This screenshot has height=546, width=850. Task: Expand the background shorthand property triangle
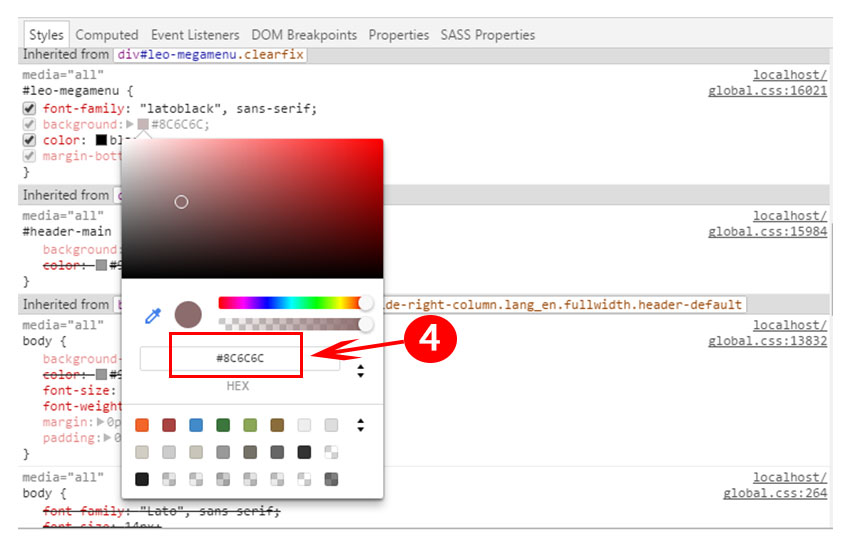click(x=129, y=125)
